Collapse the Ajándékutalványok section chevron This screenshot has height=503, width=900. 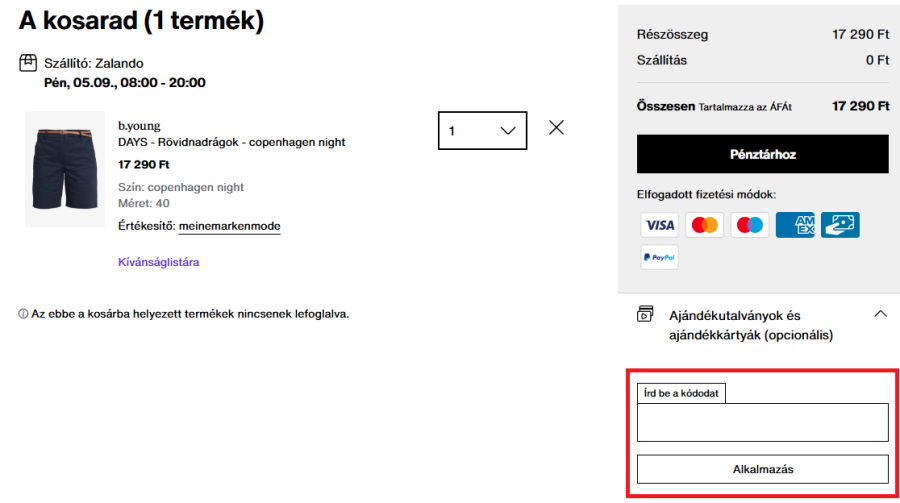click(880, 314)
